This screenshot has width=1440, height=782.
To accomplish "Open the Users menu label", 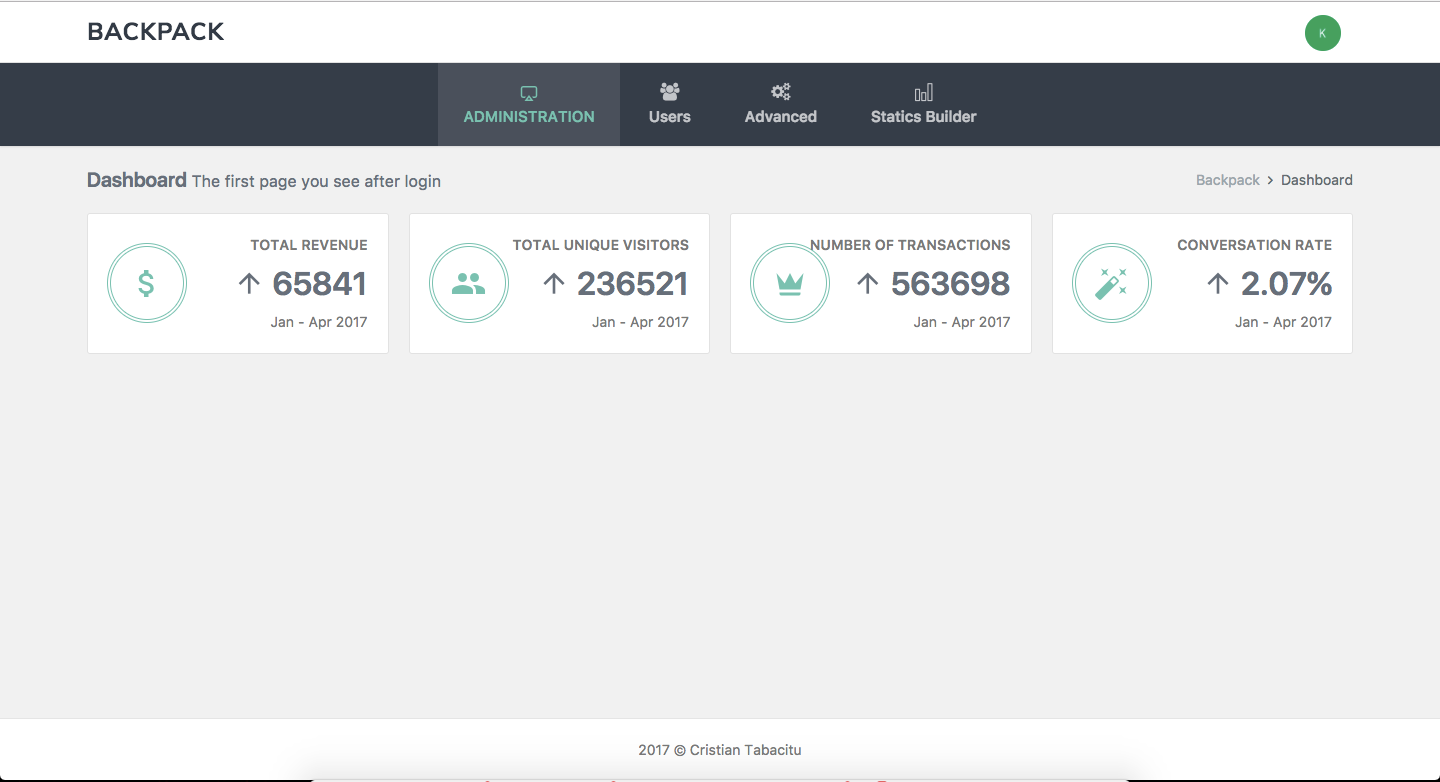I will click(670, 117).
